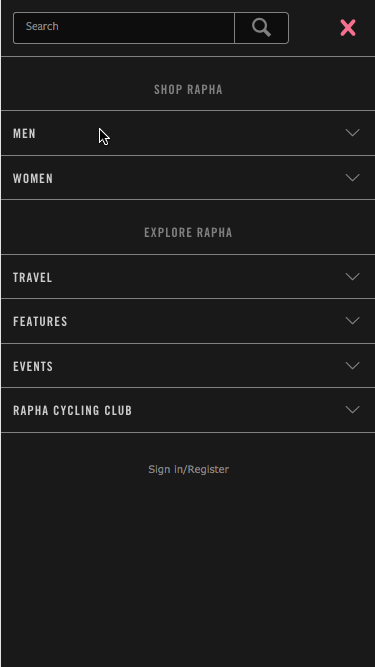Expand the TRAVEL section chevron
The height and width of the screenshot is (667, 375).
point(352,276)
